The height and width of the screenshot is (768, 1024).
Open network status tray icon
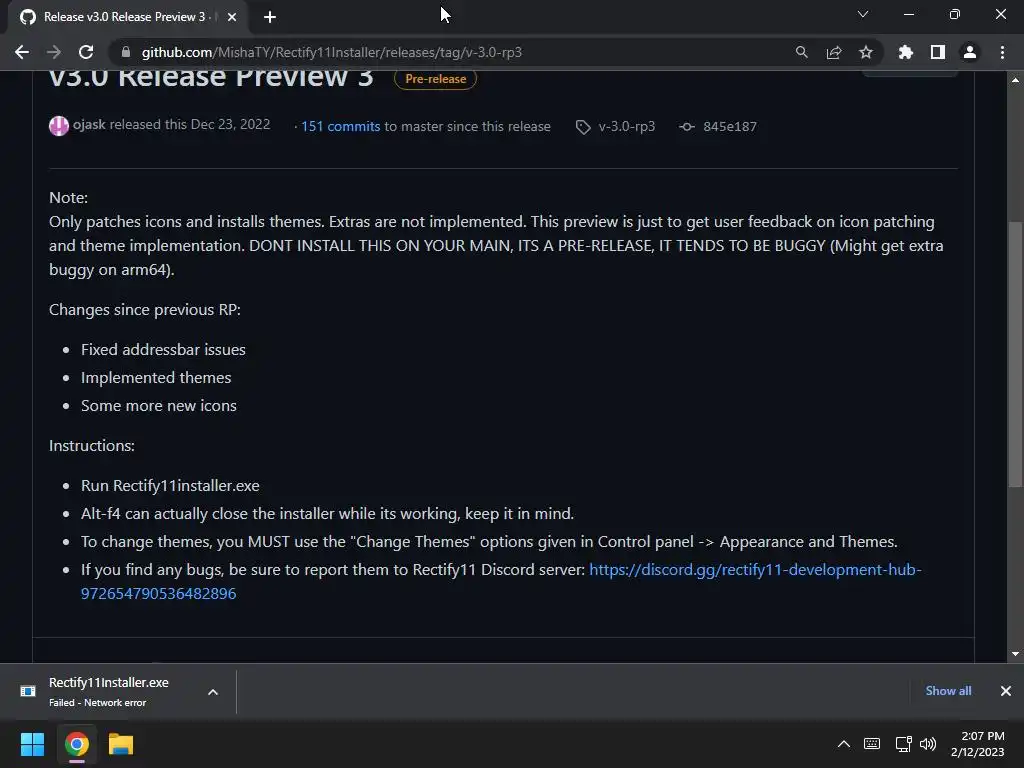[903, 743]
